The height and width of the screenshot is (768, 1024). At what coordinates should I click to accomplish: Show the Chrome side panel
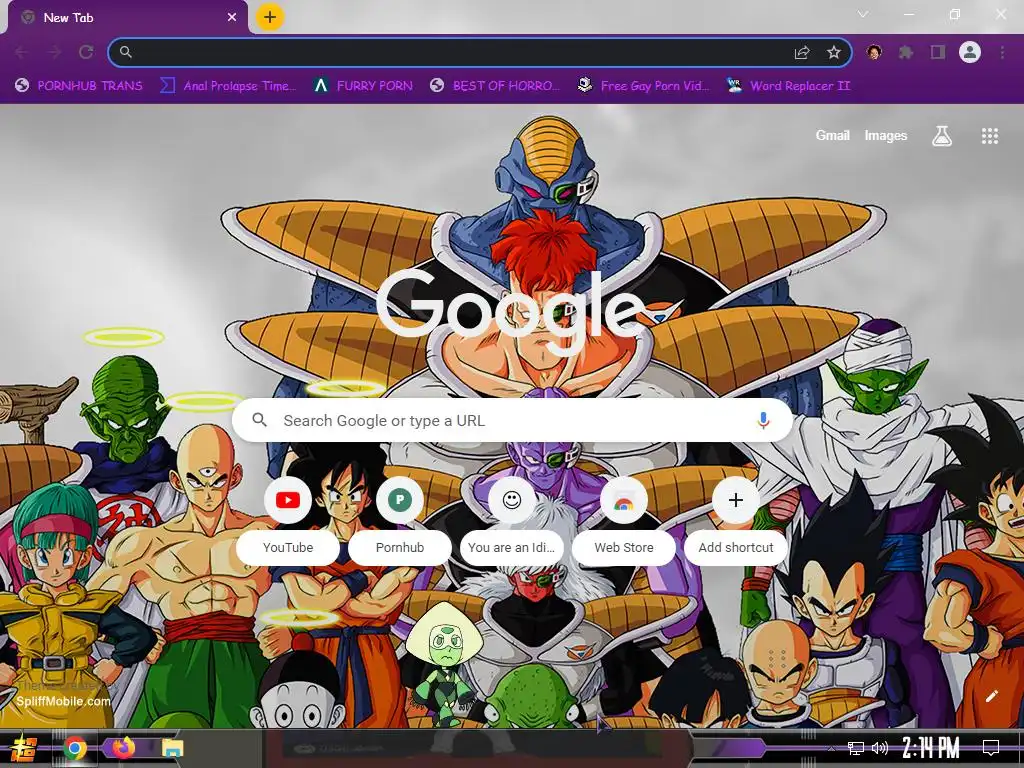click(938, 52)
